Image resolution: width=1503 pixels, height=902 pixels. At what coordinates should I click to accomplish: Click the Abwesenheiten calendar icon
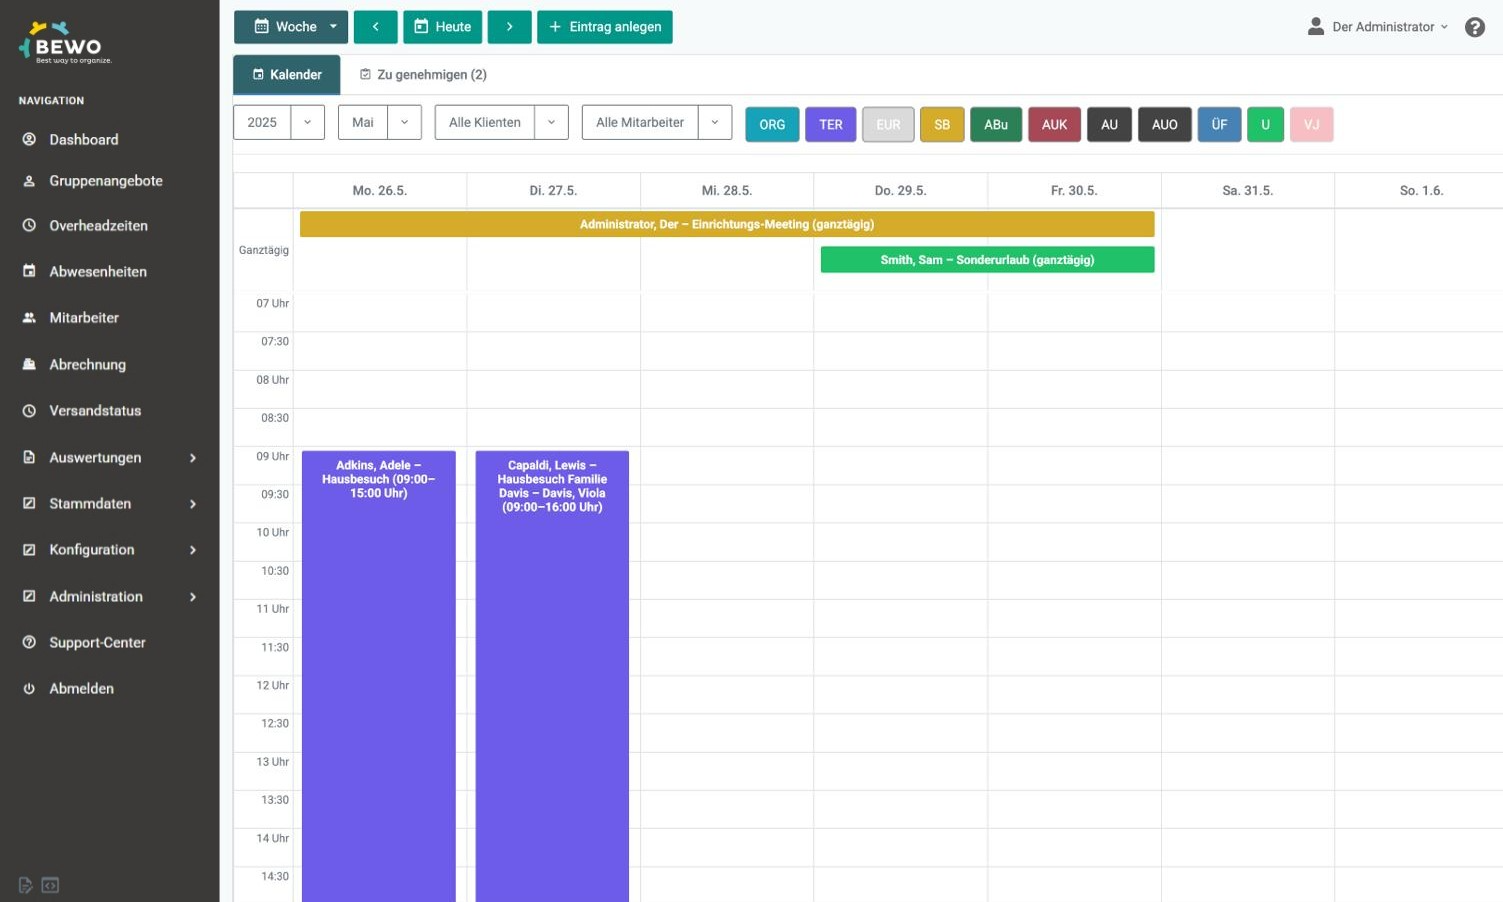(29, 271)
